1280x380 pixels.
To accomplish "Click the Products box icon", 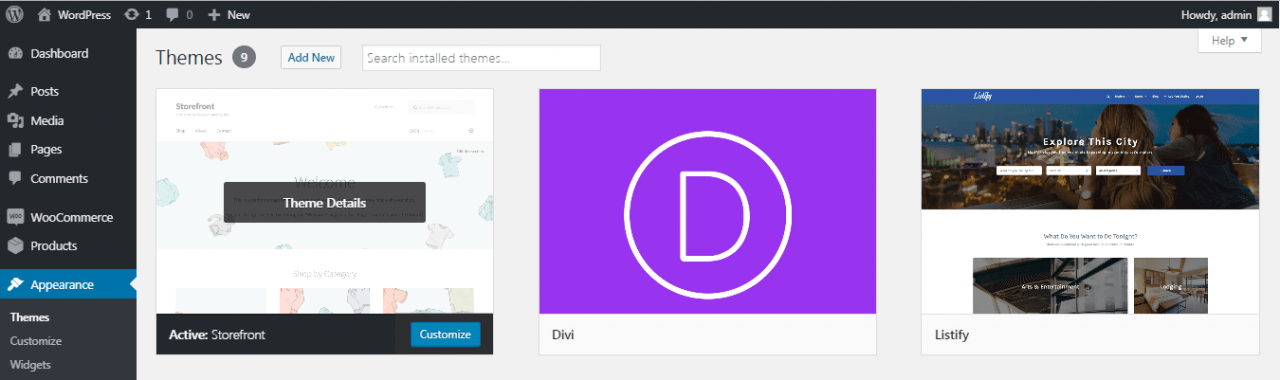I will (15, 246).
